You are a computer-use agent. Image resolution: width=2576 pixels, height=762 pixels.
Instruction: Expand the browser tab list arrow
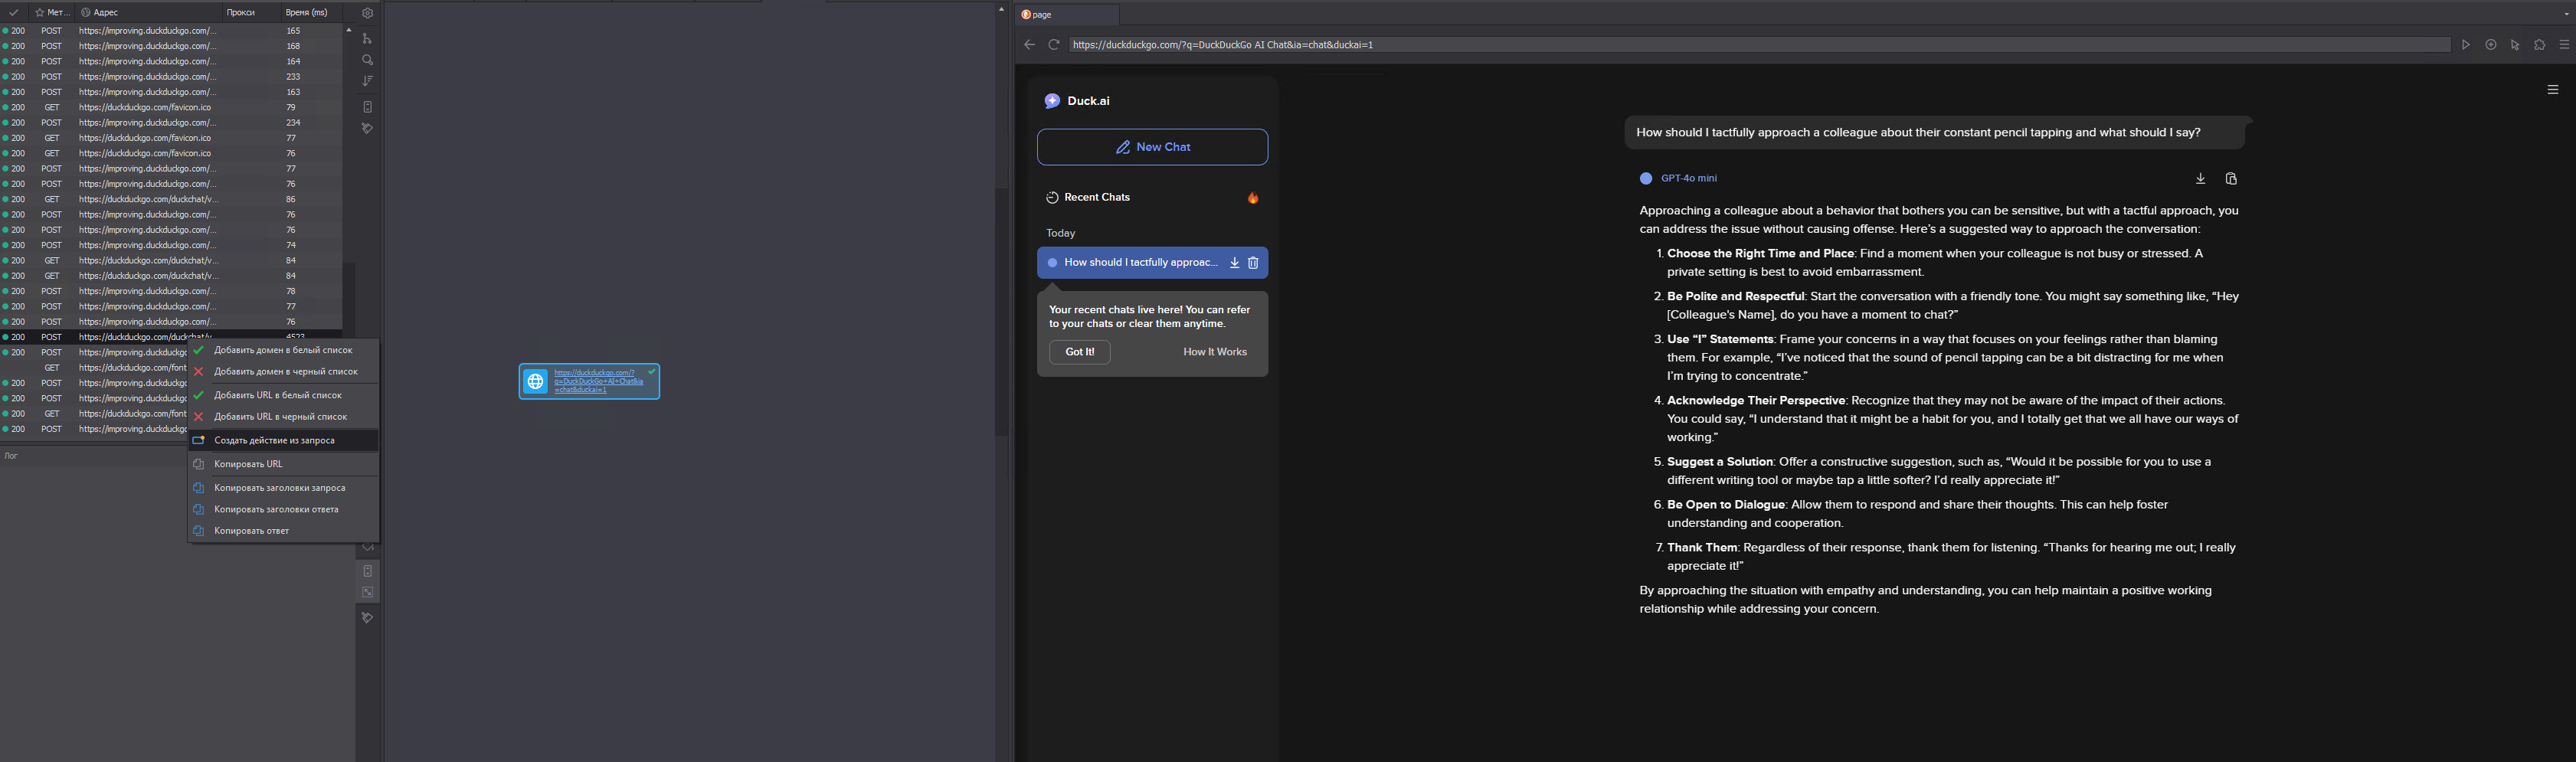tap(2567, 15)
